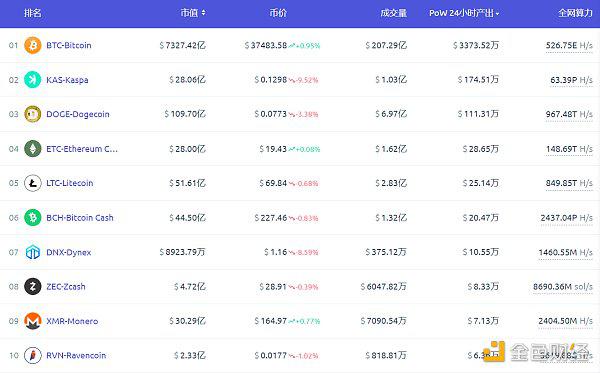This screenshot has width=600, height=373.
Task: Click the Dogecoin Shiba coin icon
Action: [x=33, y=114]
